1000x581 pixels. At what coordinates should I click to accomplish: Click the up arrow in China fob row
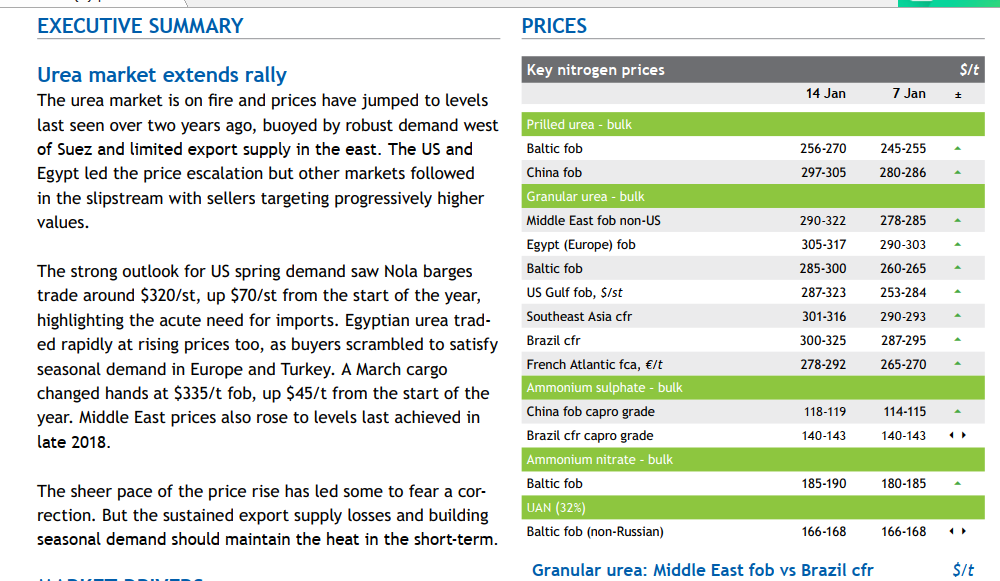click(x=957, y=172)
